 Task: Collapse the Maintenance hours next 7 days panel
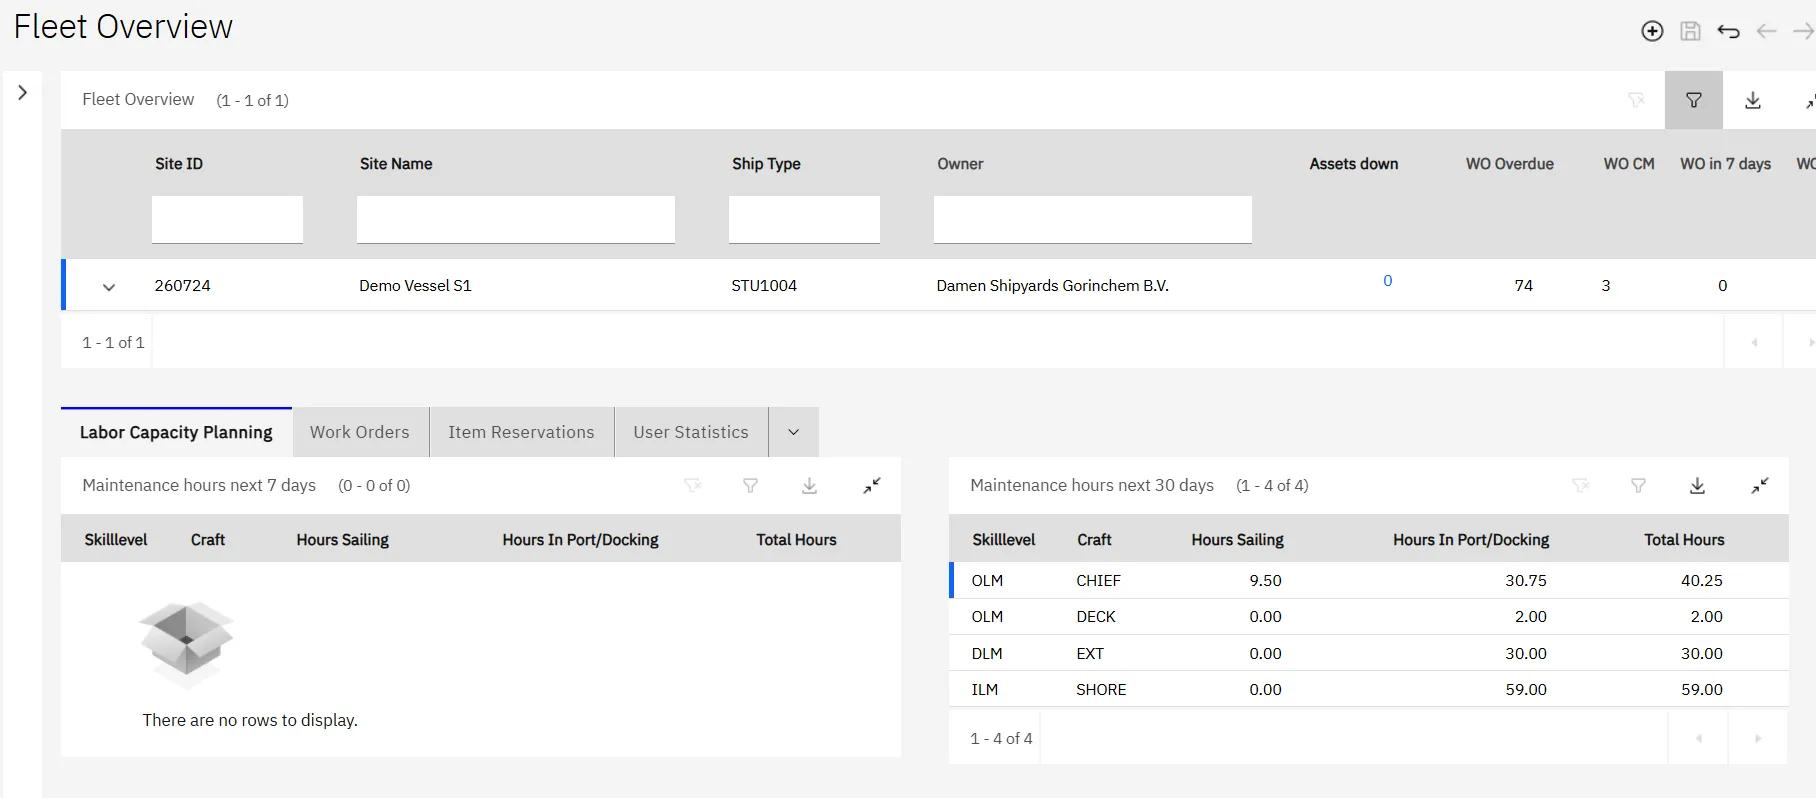[x=872, y=486]
